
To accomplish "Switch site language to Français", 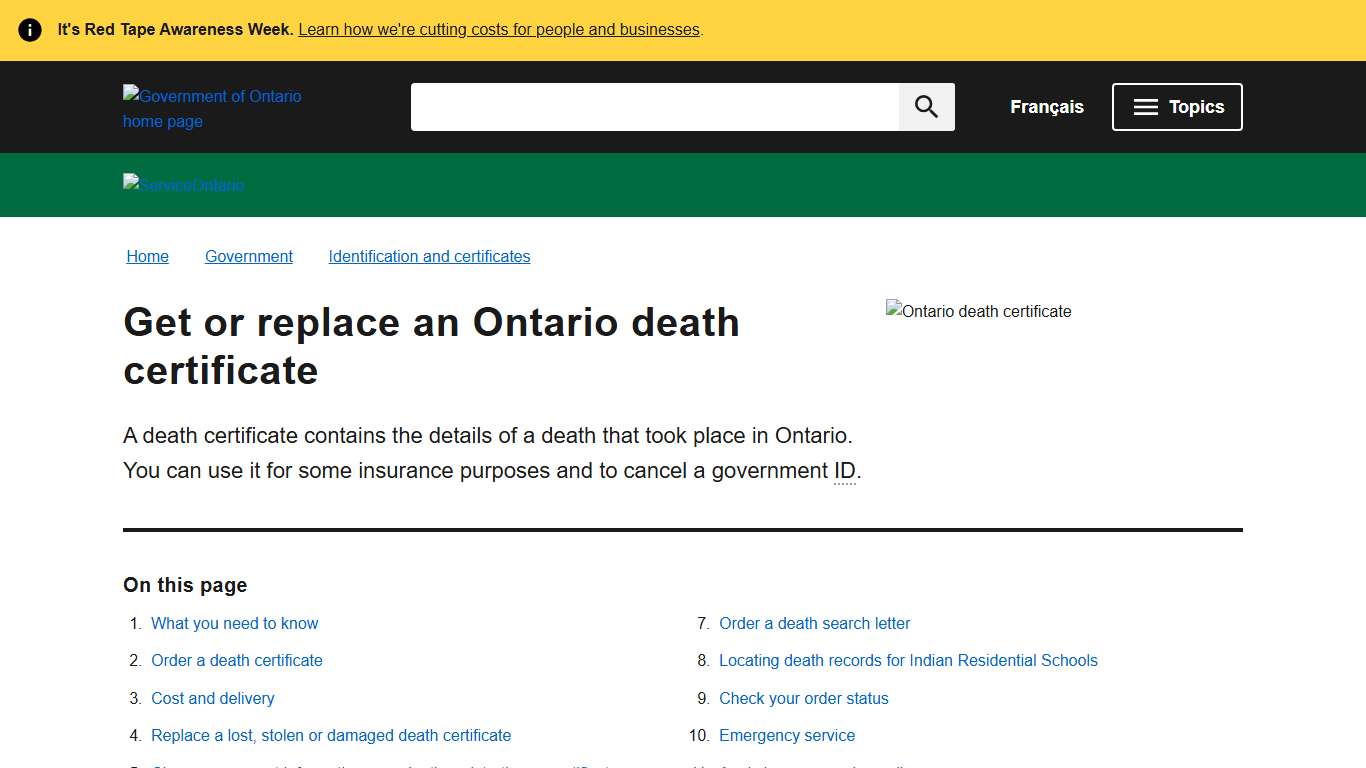I will tap(1046, 106).
